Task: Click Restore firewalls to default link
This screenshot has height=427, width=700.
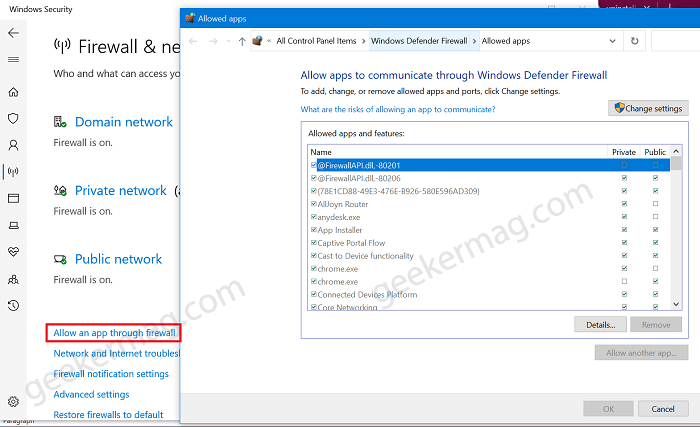Action: tap(108, 415)
